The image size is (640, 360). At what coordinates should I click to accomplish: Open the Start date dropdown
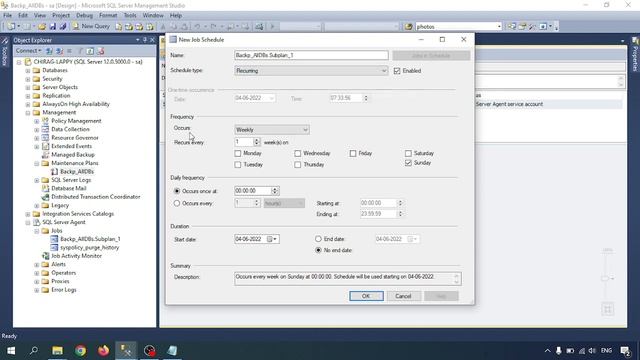[x=276, y=239]
